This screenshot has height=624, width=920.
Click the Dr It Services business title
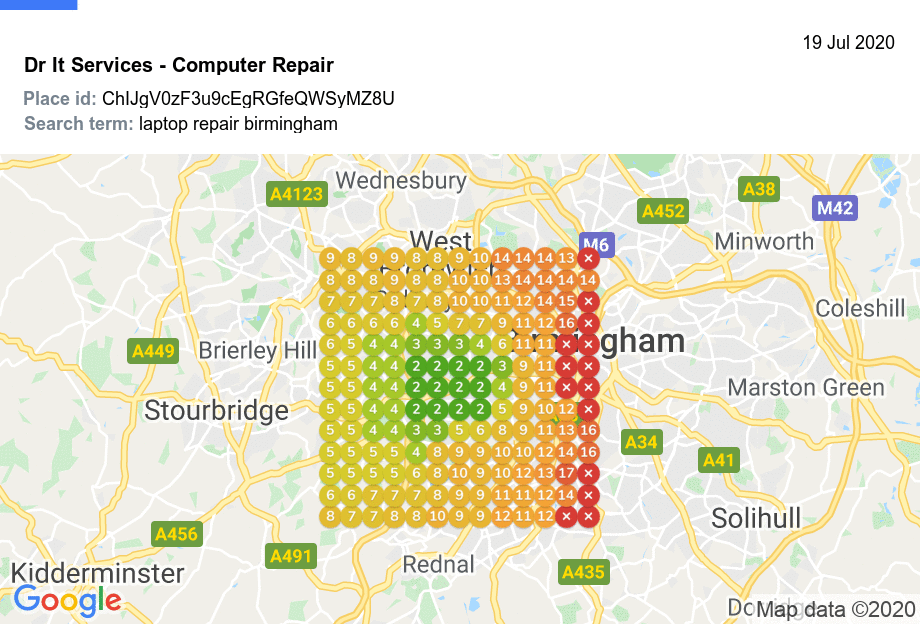coord(179,66)
